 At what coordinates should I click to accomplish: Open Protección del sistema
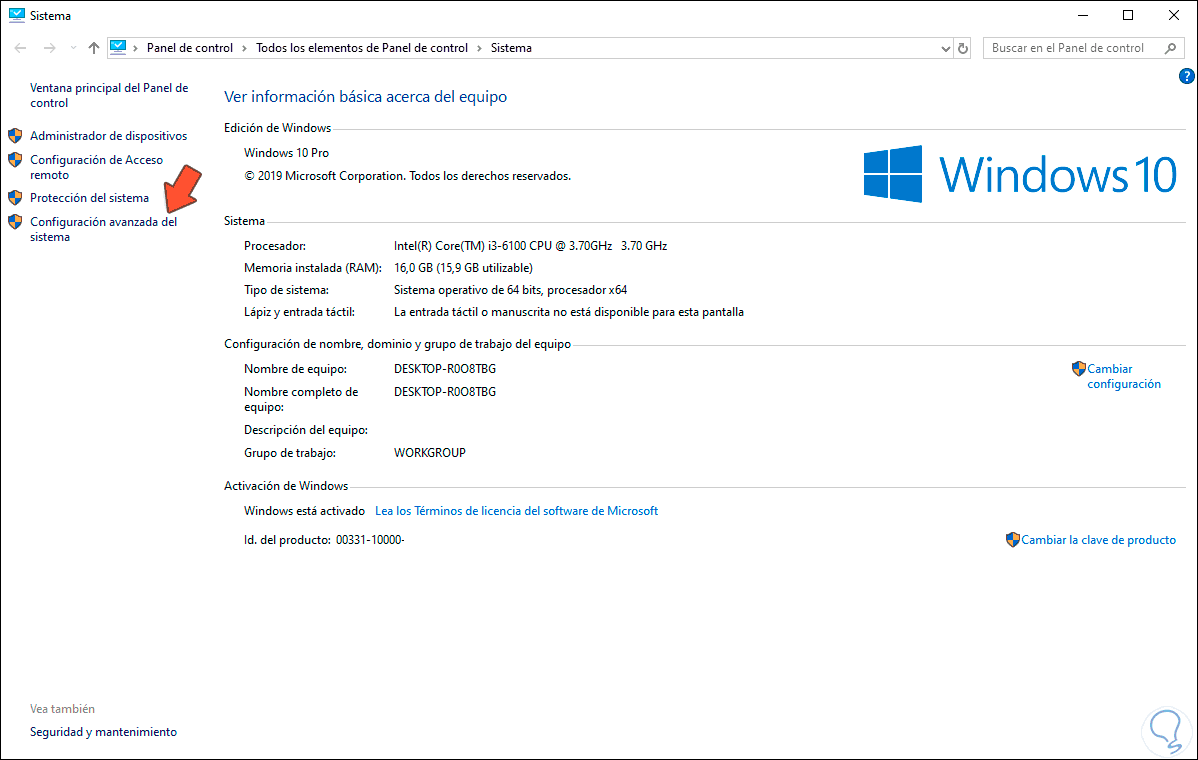coord(89,198)
